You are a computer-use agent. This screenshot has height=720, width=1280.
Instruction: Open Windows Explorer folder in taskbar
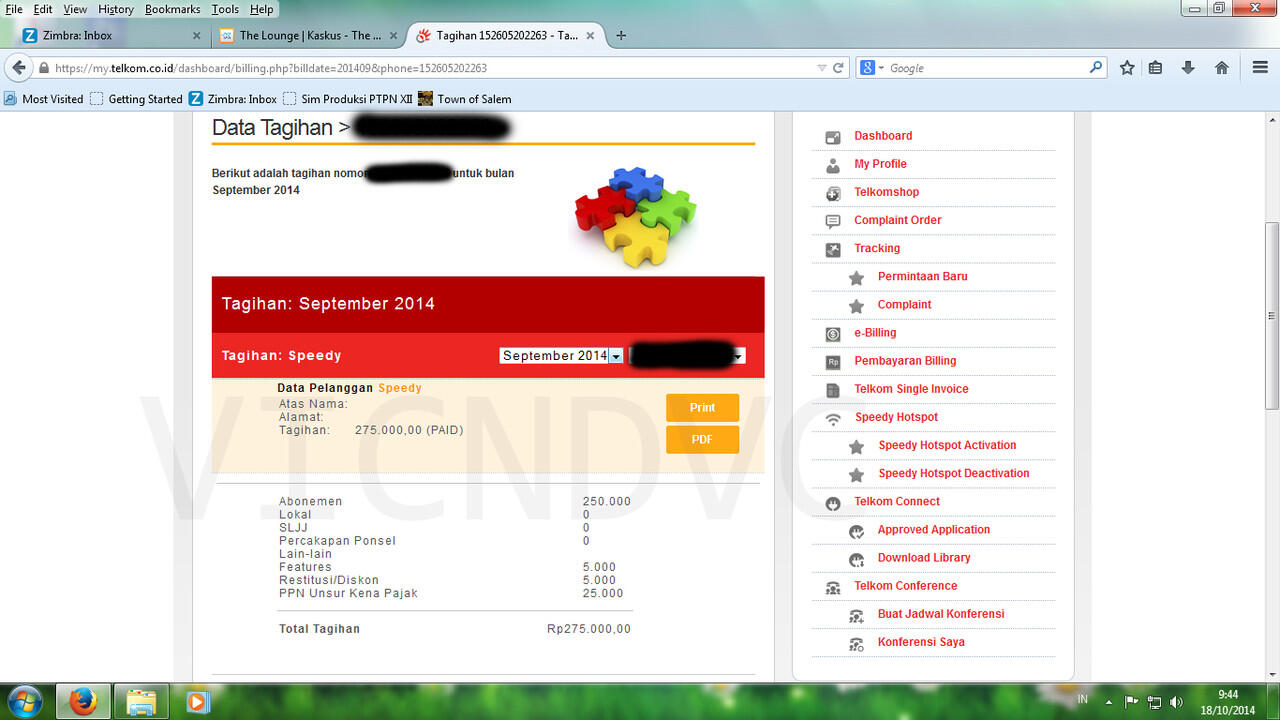(x=141, y=702)
